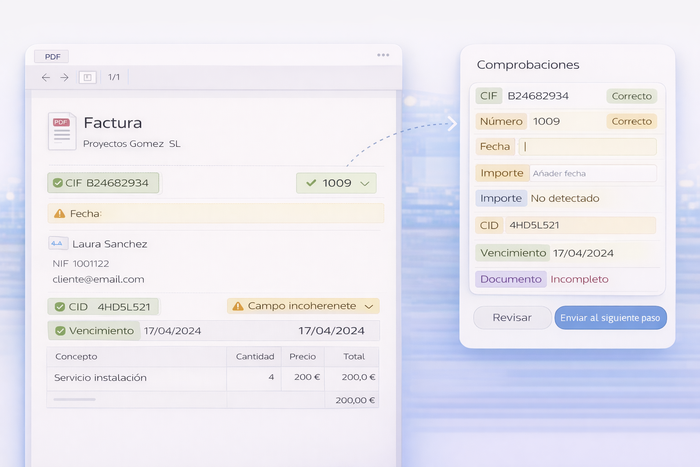Click the Correcto badge on the Número row
The height and width of the screenshot is (467, 700).
click(x=631, y=121)
